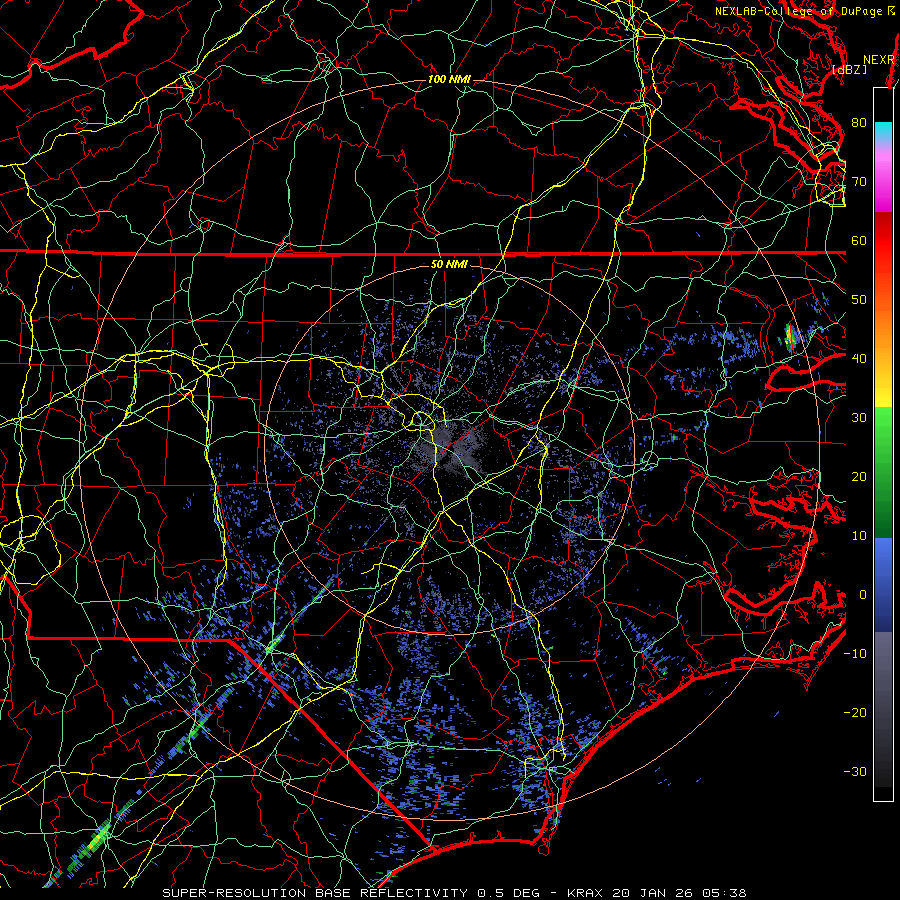Click the dBZ unit label above color scale

pos(850,70)
